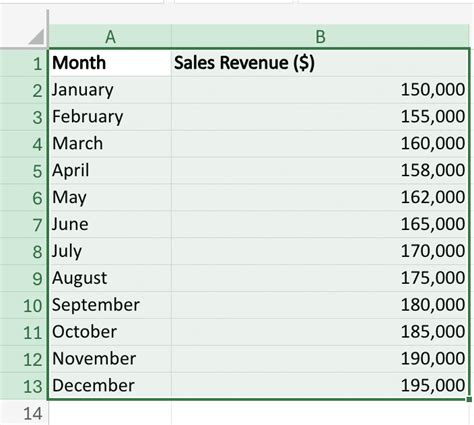Click the 155,000 revenue cell
This screenshot has height=425, width=474.
pyautogui.click(x=320, y=117)
